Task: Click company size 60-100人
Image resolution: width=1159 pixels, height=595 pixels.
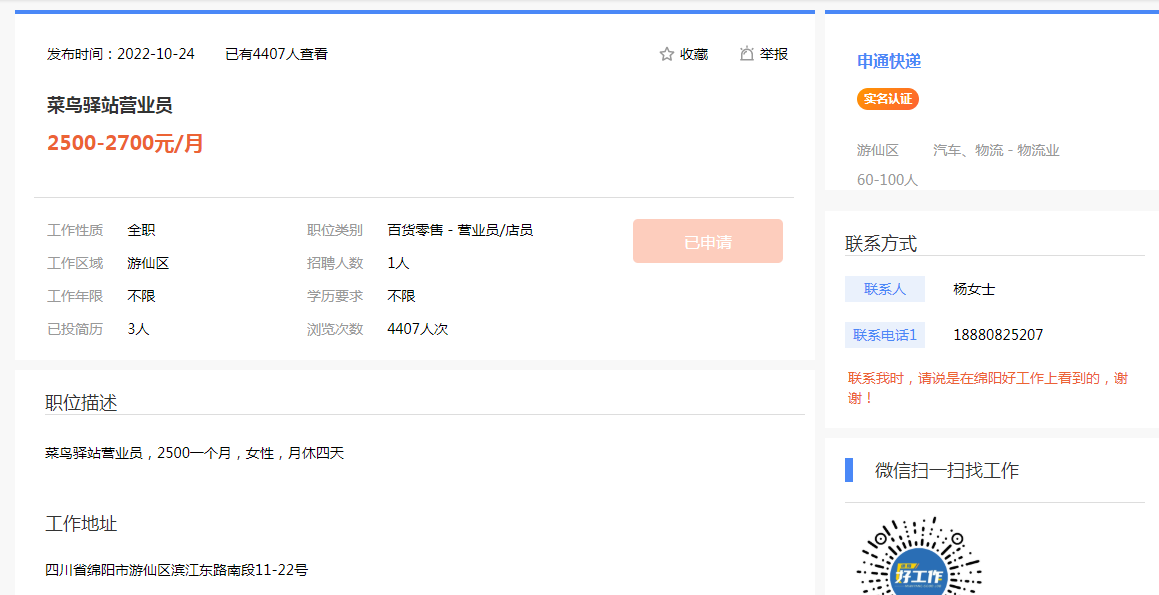Action: 887,180
